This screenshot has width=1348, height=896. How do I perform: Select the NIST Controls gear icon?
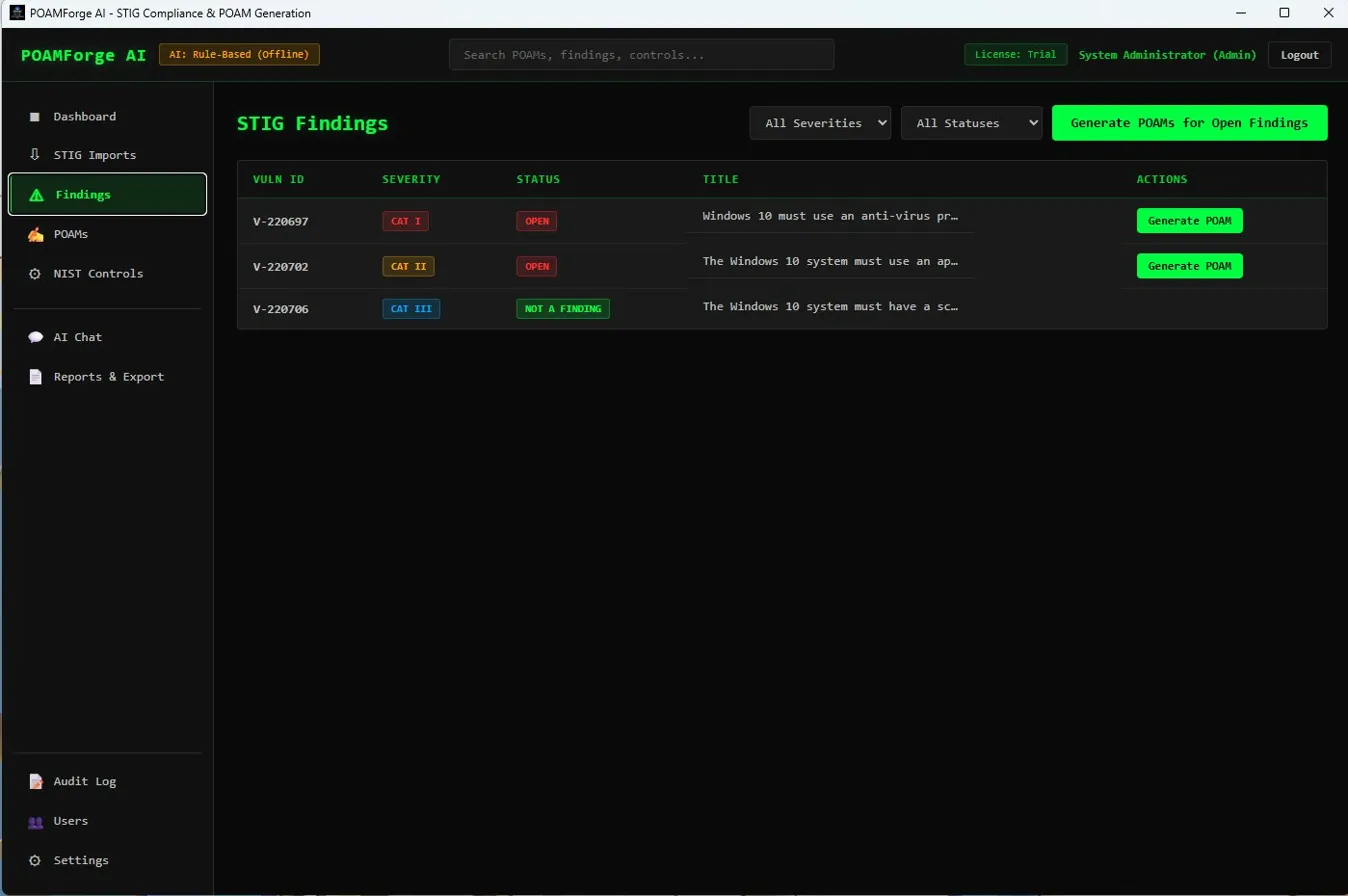click(x=33, y=273)
